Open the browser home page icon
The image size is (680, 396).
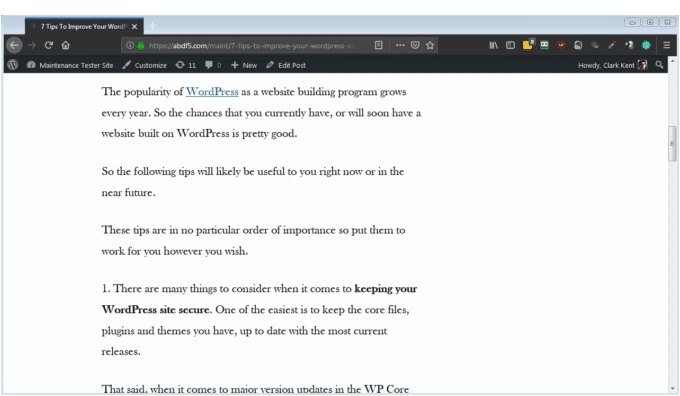coord(65,45)
